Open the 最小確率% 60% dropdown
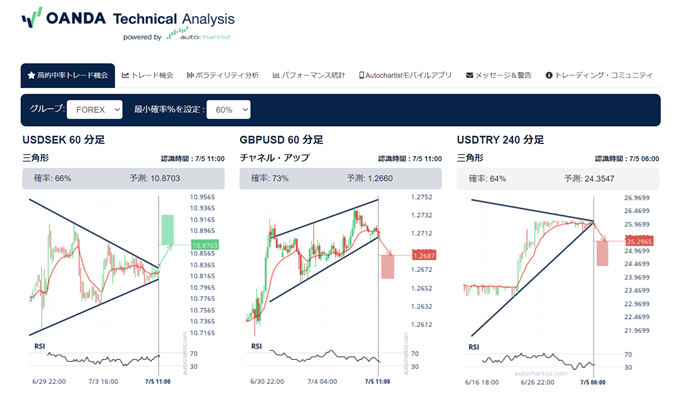Image resolution: width=680 pixels, height=395 pixels. point(229,110)
